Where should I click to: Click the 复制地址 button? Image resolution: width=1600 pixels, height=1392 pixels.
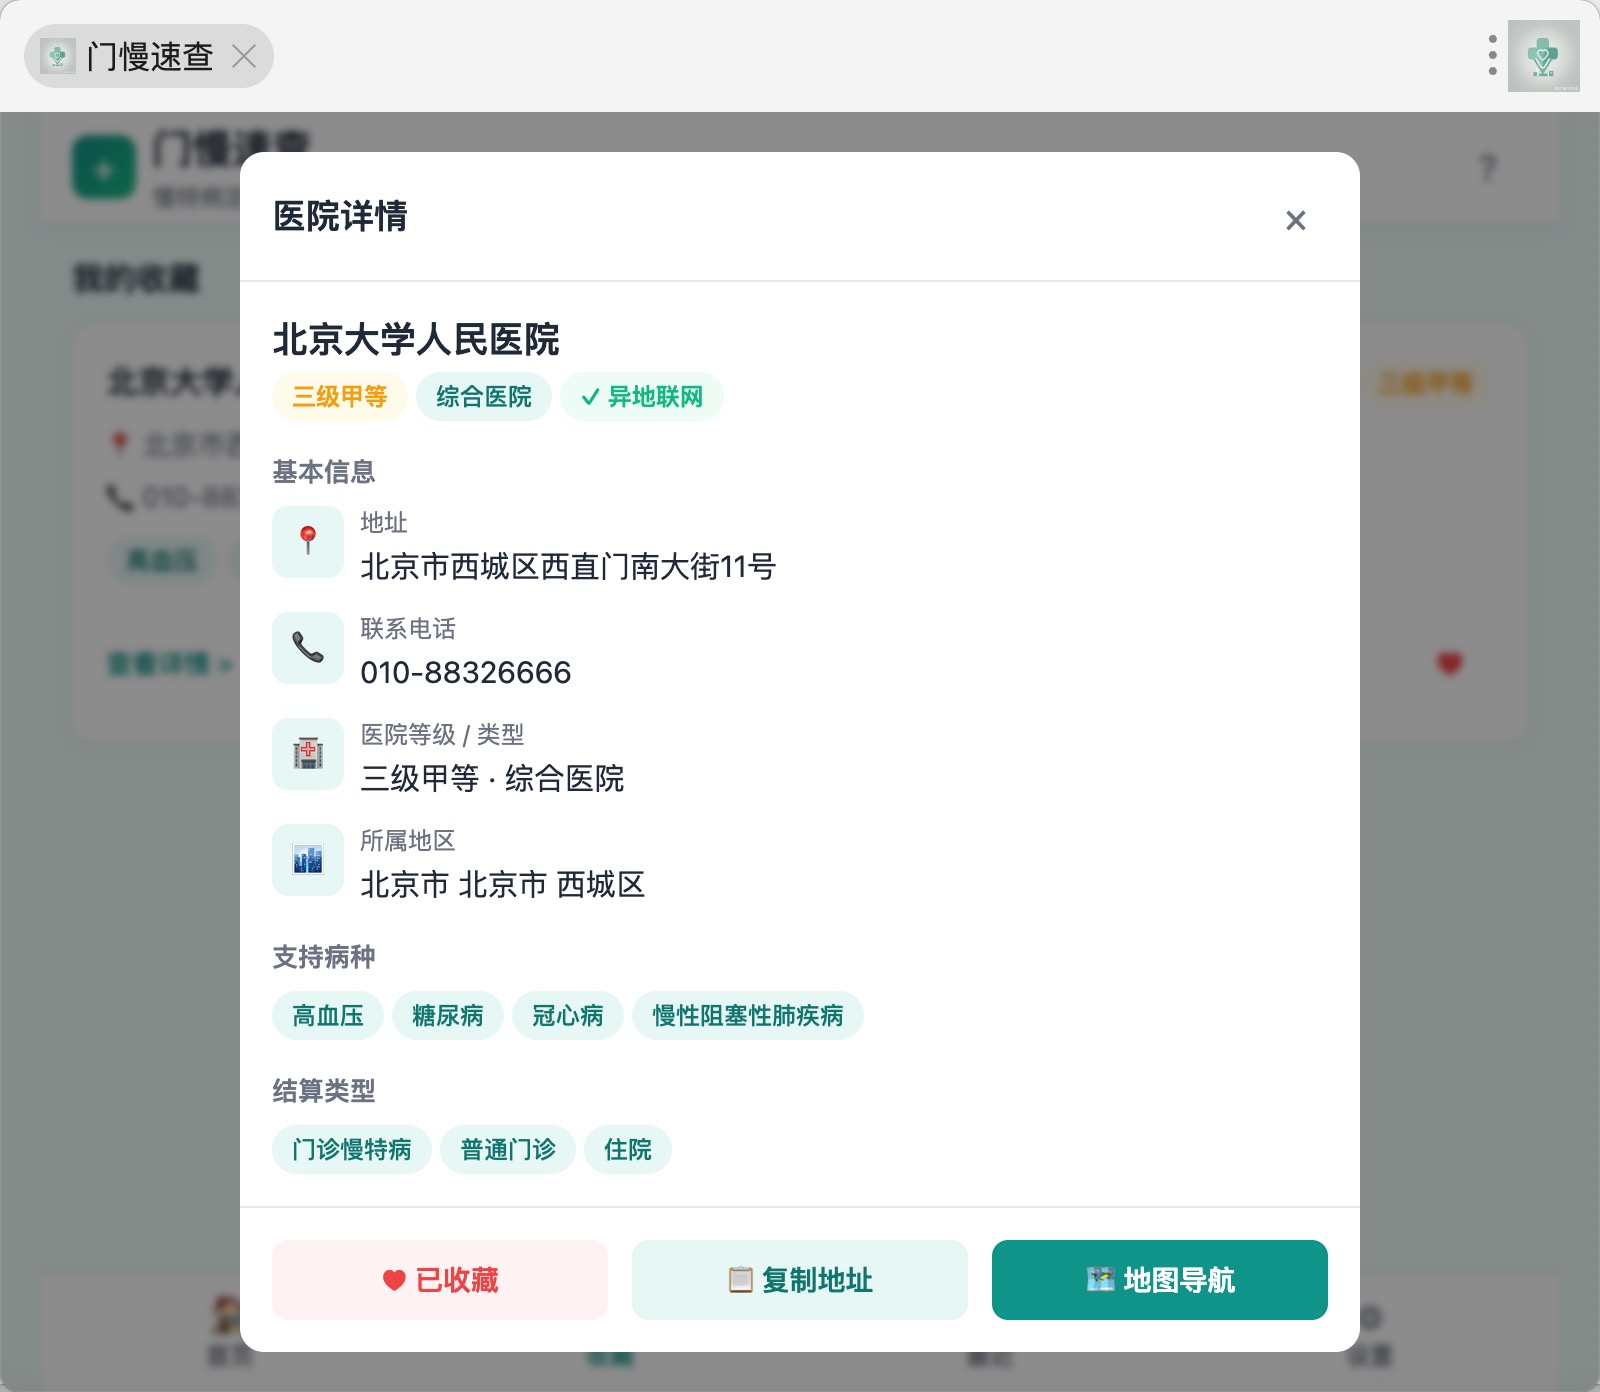click(800, 1280)
